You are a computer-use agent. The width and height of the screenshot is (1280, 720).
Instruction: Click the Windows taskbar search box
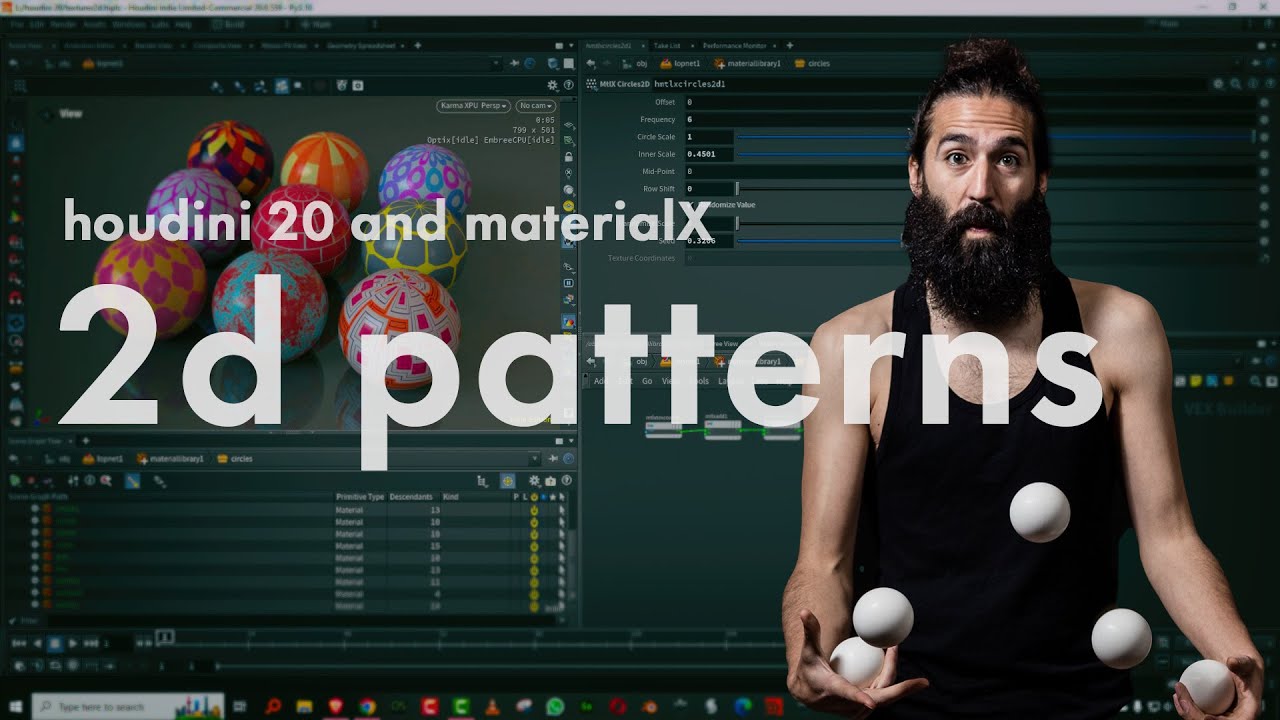point(128,706)
